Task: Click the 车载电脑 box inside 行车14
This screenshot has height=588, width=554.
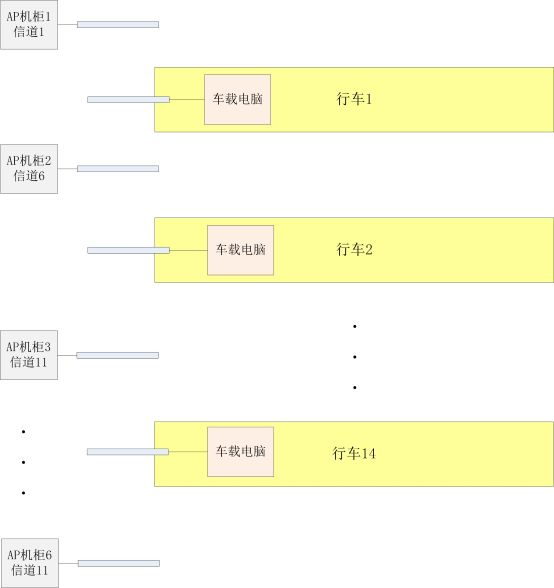Action: pyautogui.click(x=240, y=452)
